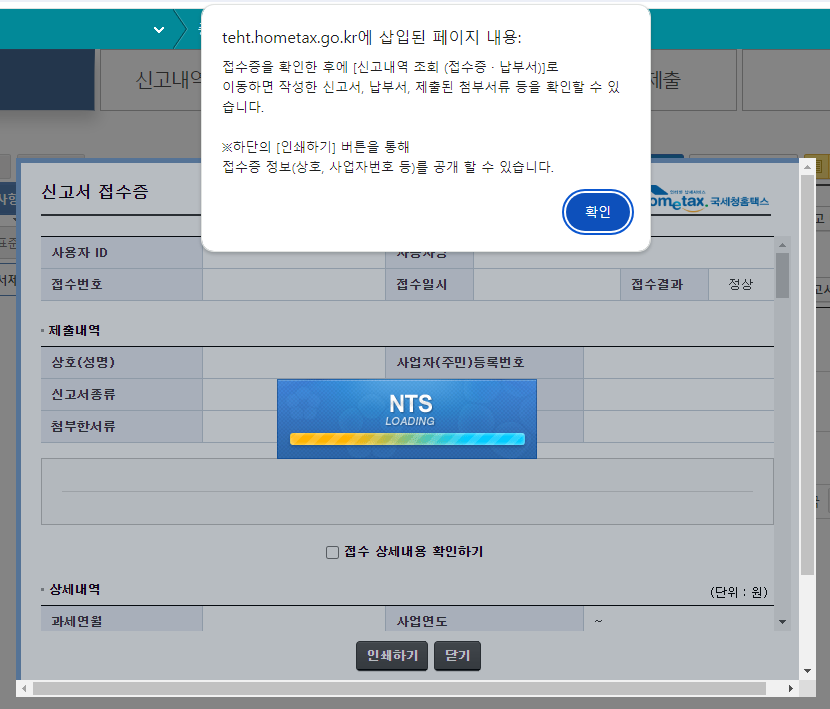Click the 인쇄하기 button at the bottom
The image size is (830, 709).
pos(391,656)
